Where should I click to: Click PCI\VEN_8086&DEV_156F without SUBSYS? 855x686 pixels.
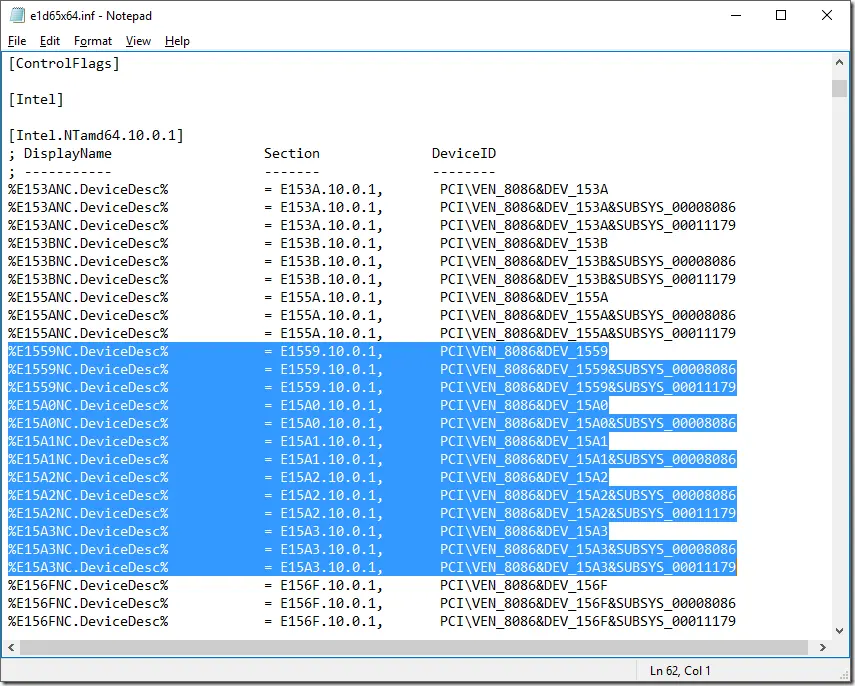(524, 585)
